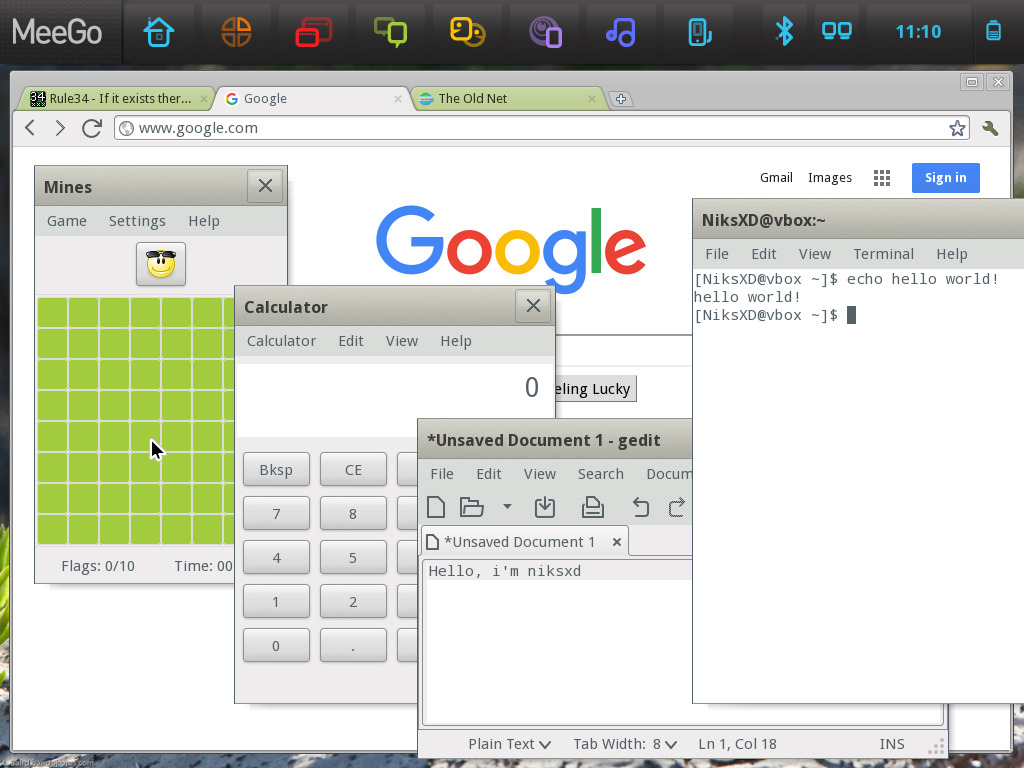The image size is (1024, 768).
Task: Open Plain Text language dropdown in gedit
Action: [x=509, y=744]
